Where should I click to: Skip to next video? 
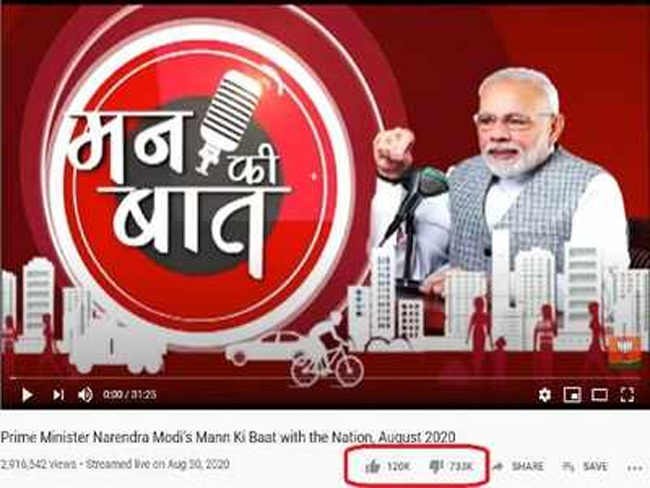coord(58,395)
